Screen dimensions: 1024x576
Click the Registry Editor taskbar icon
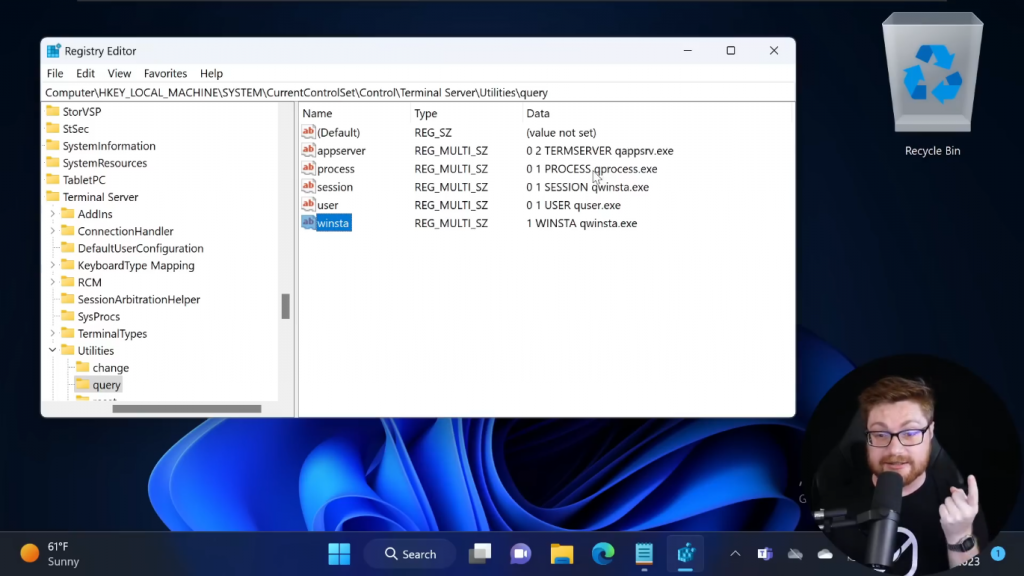pos(686,553)
